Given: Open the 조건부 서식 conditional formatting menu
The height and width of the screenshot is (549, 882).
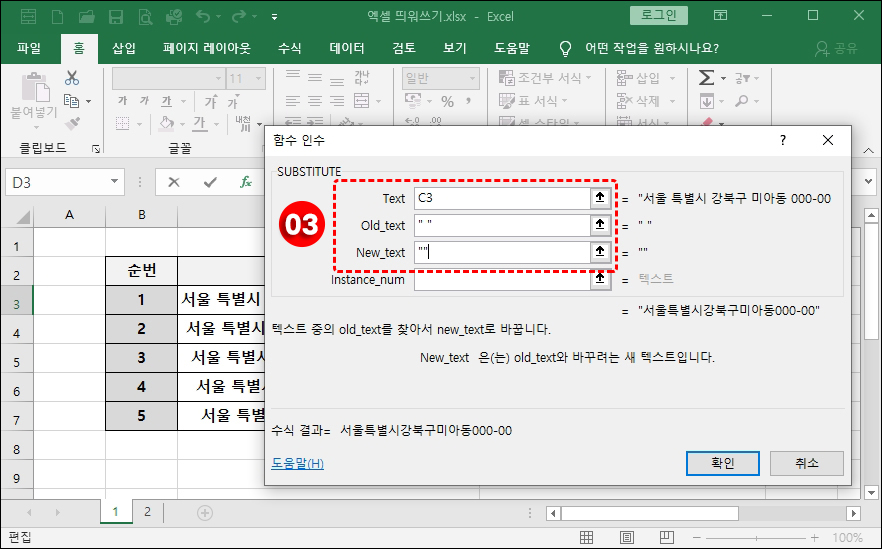Looking at the screenshot, I should pyautogui.click(x=545, y=78).
